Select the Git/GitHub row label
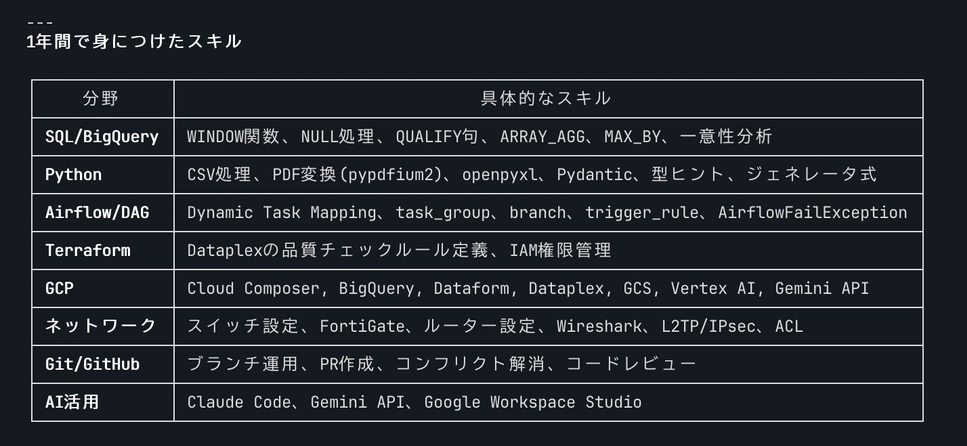 [x=92, y=364]
